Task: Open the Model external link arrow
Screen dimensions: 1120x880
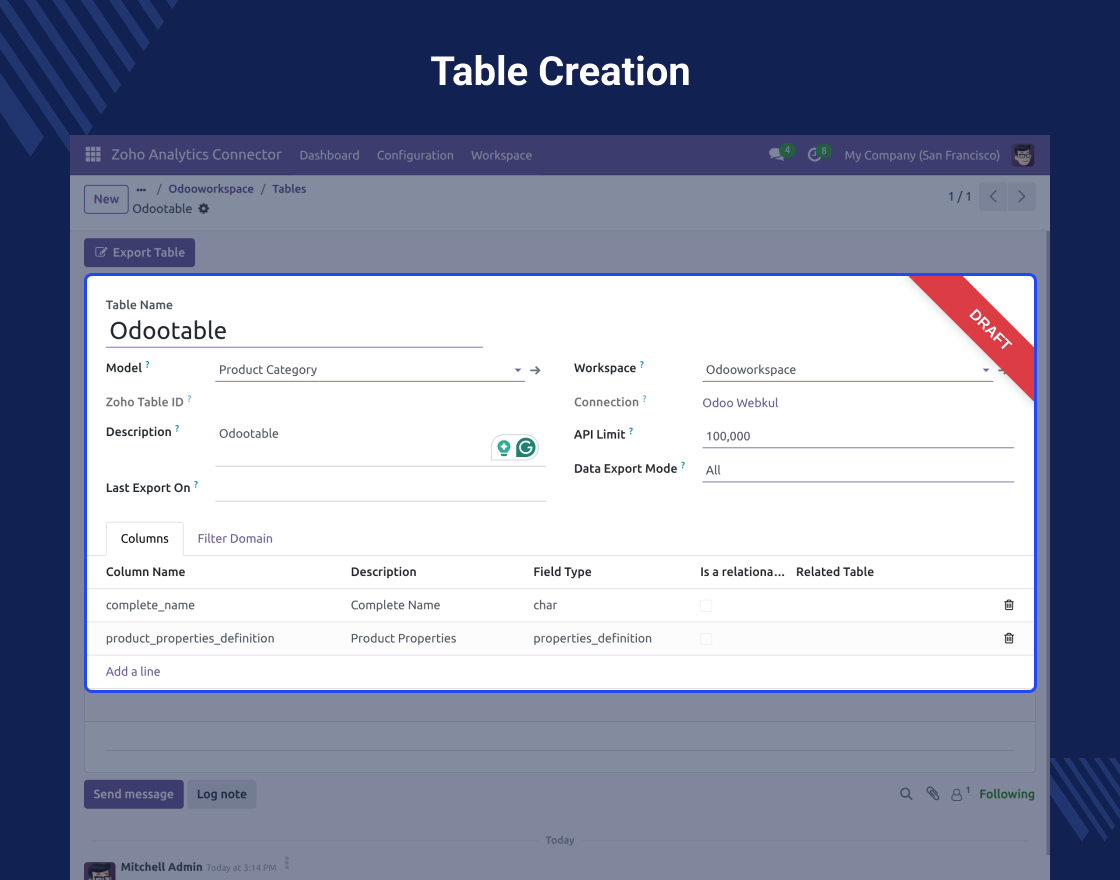Action: pos(535,370)
